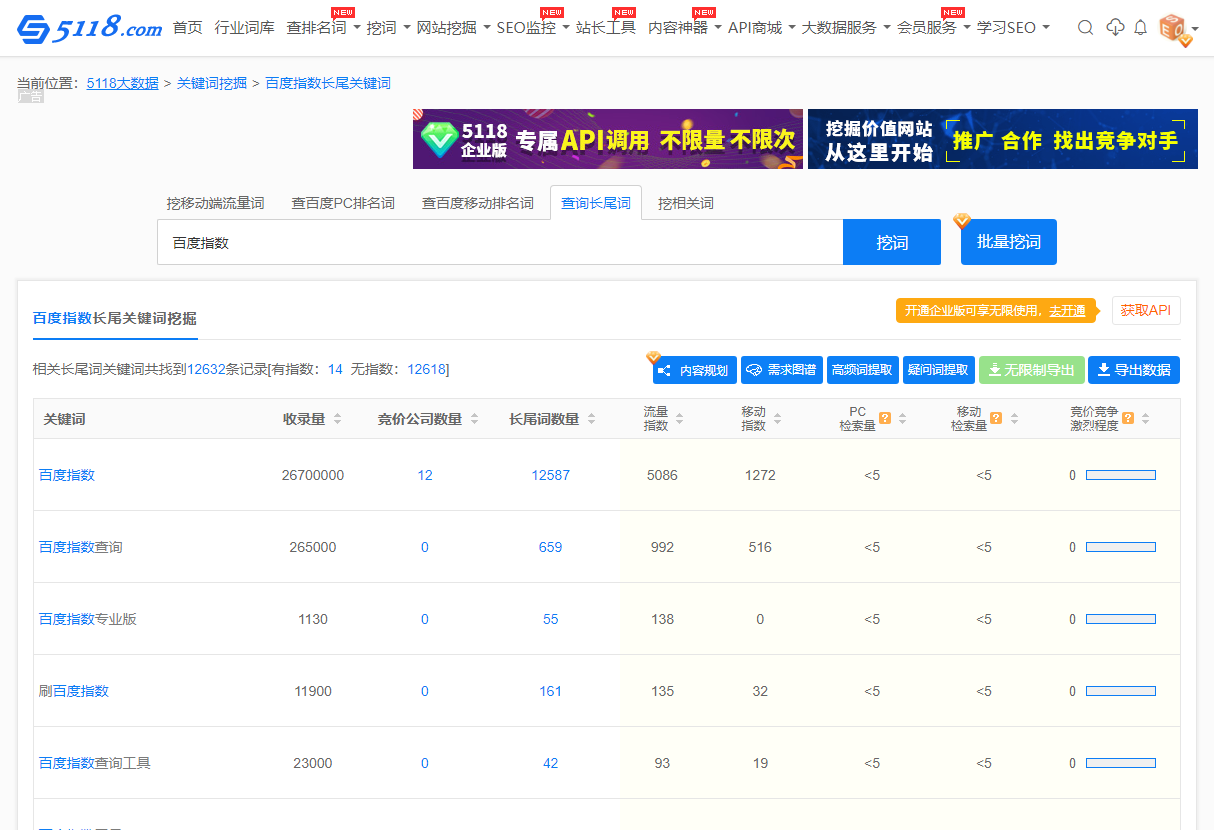Open the 需求图谱 tool
The height and width of the screenshot is (830, 1214).
coord(781,370)
